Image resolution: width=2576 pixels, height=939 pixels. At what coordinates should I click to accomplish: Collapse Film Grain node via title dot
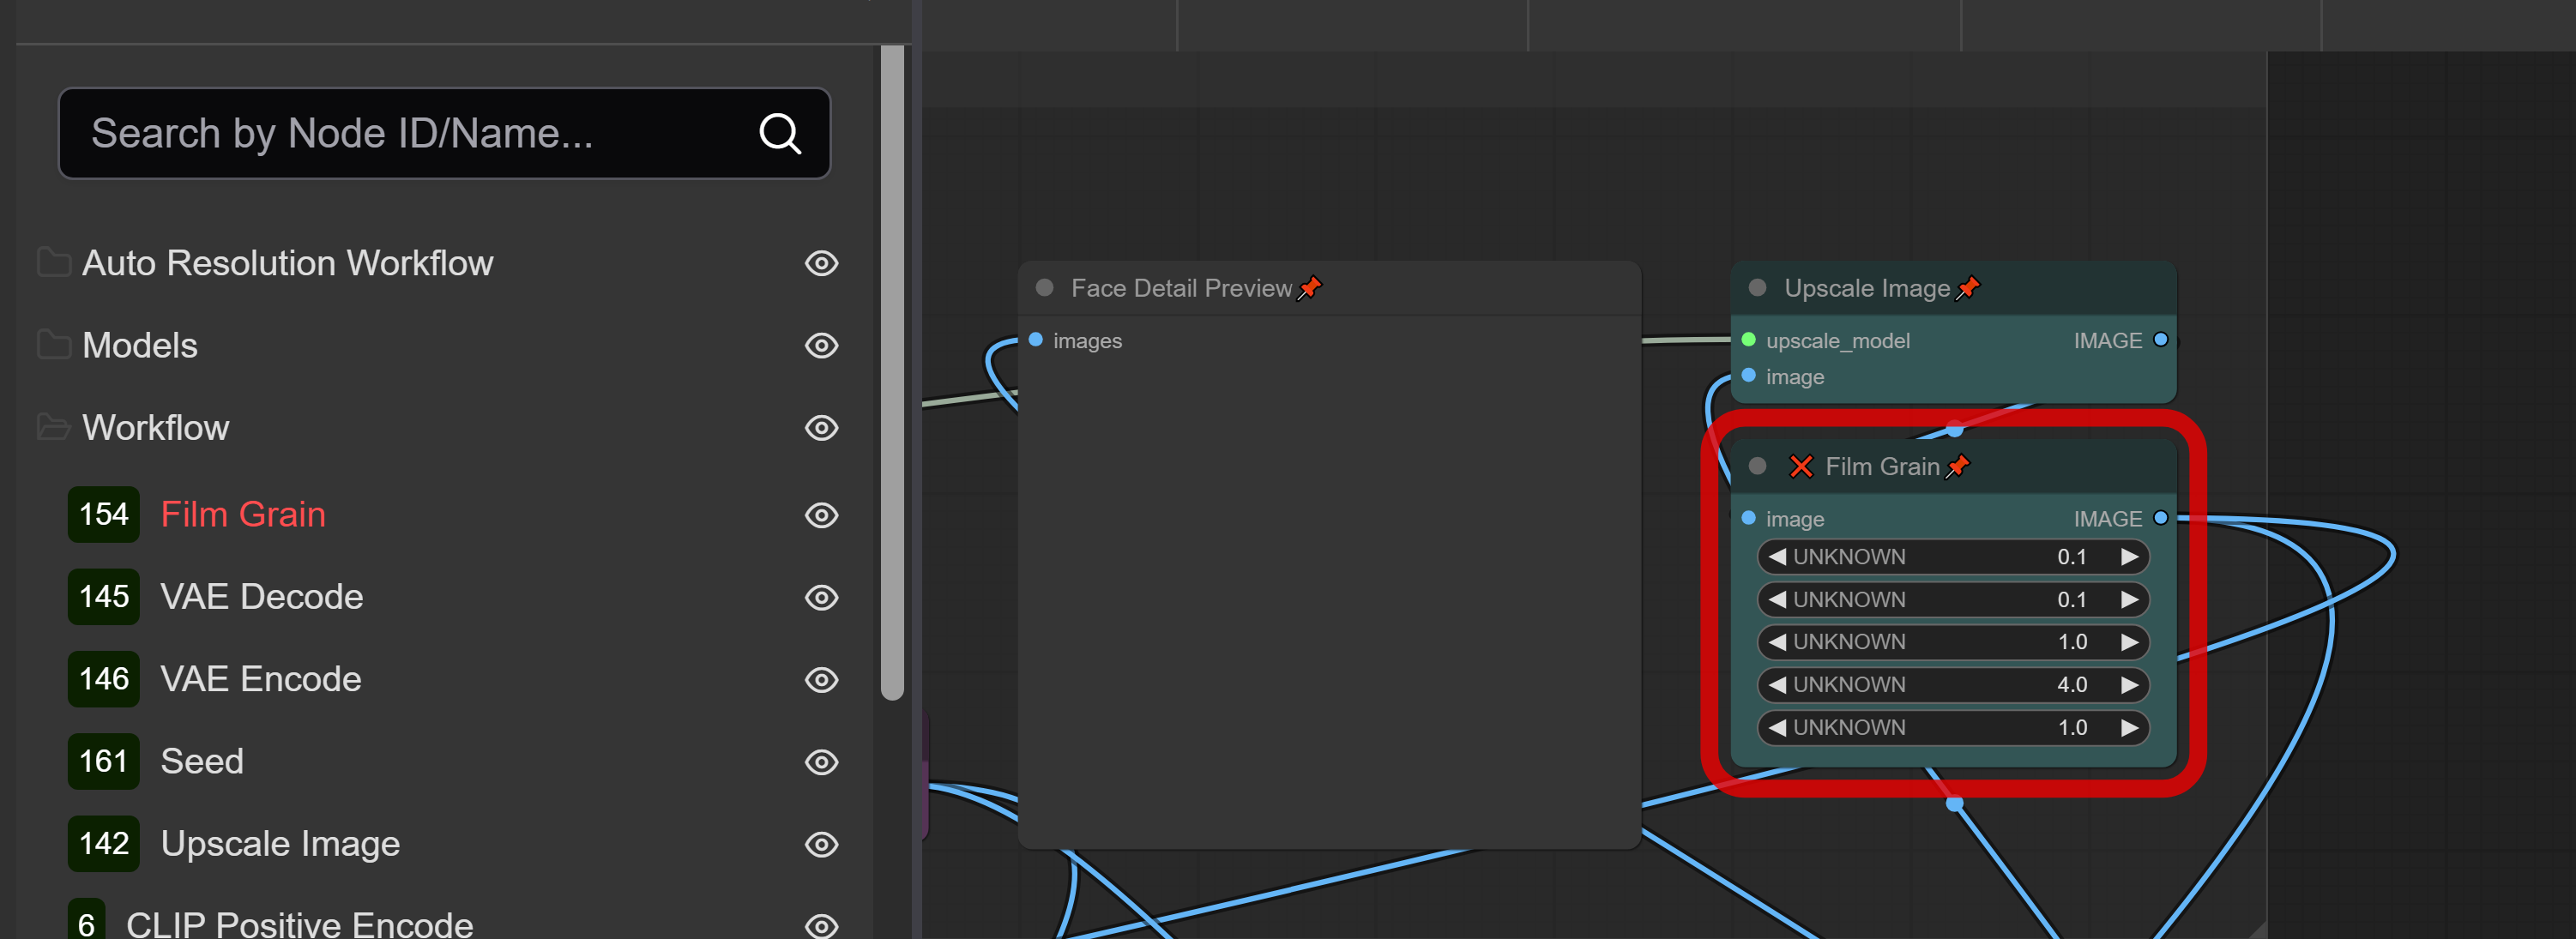[1757, 466]
